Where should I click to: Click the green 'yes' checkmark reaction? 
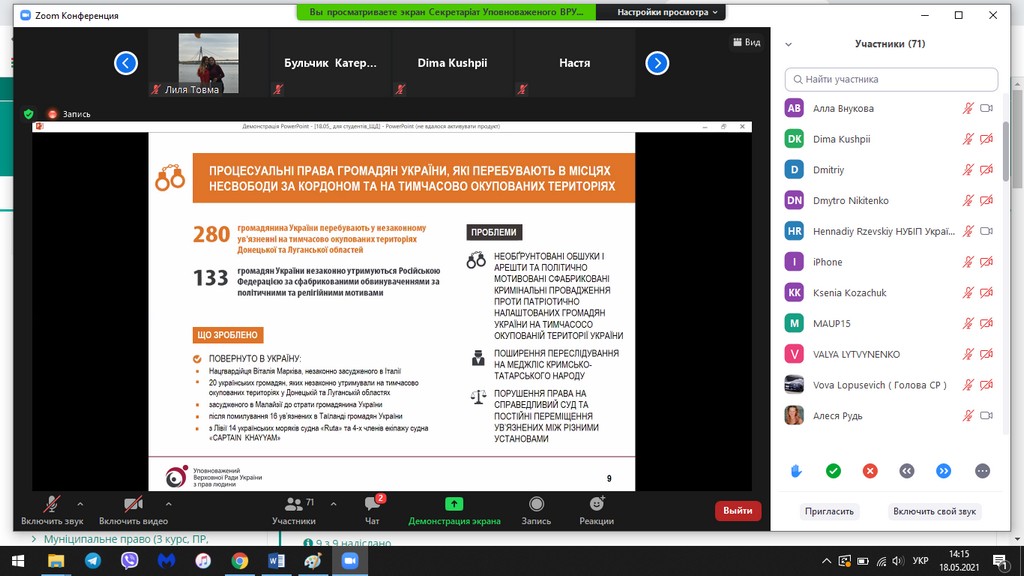[x=833, y=471]
